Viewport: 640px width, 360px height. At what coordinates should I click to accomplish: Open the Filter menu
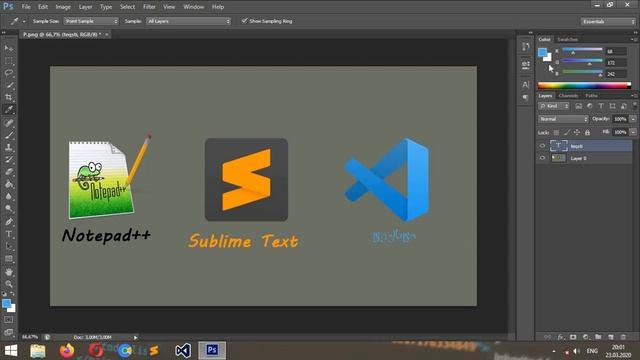tap(149, 7)
